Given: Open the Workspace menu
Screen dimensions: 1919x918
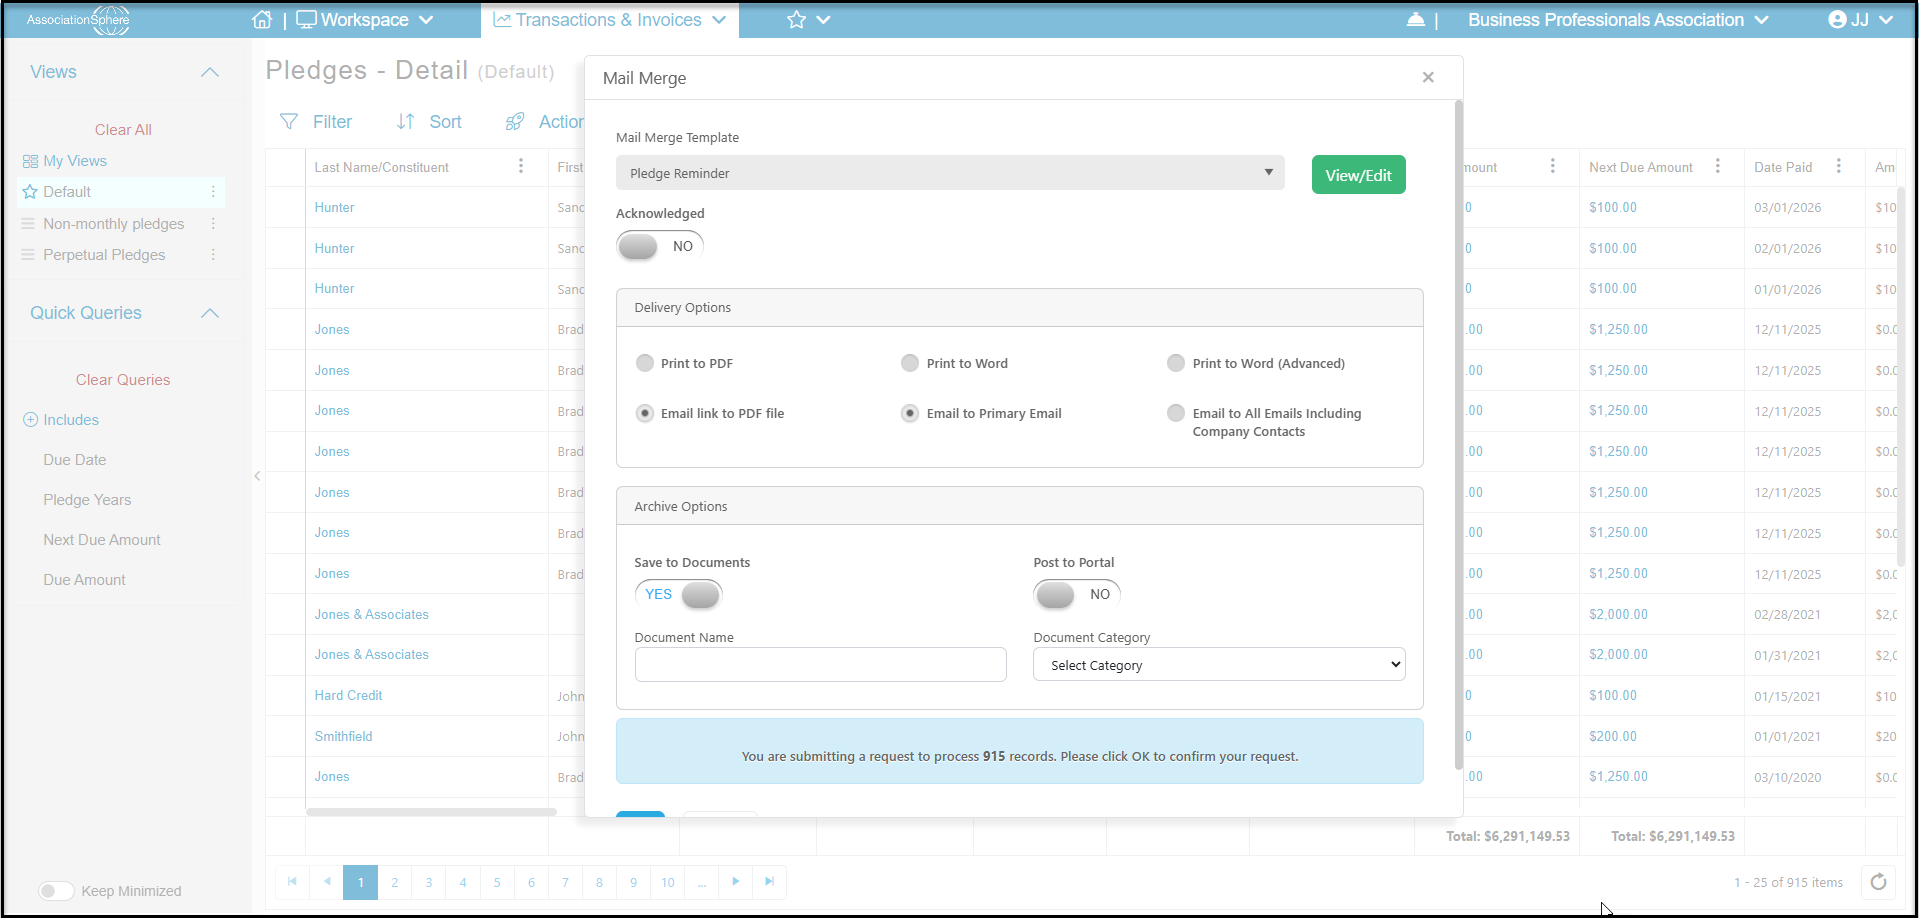Looking at the screenshot, I should click(365, 20).
